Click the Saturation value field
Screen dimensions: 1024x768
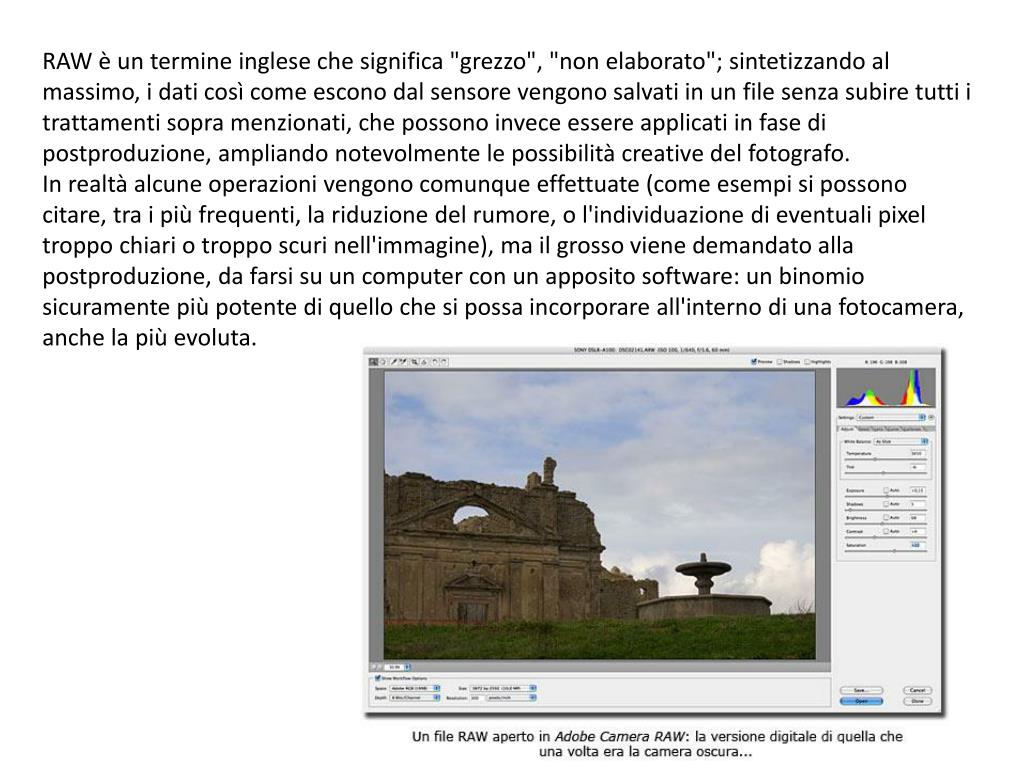tap(918, 545)
